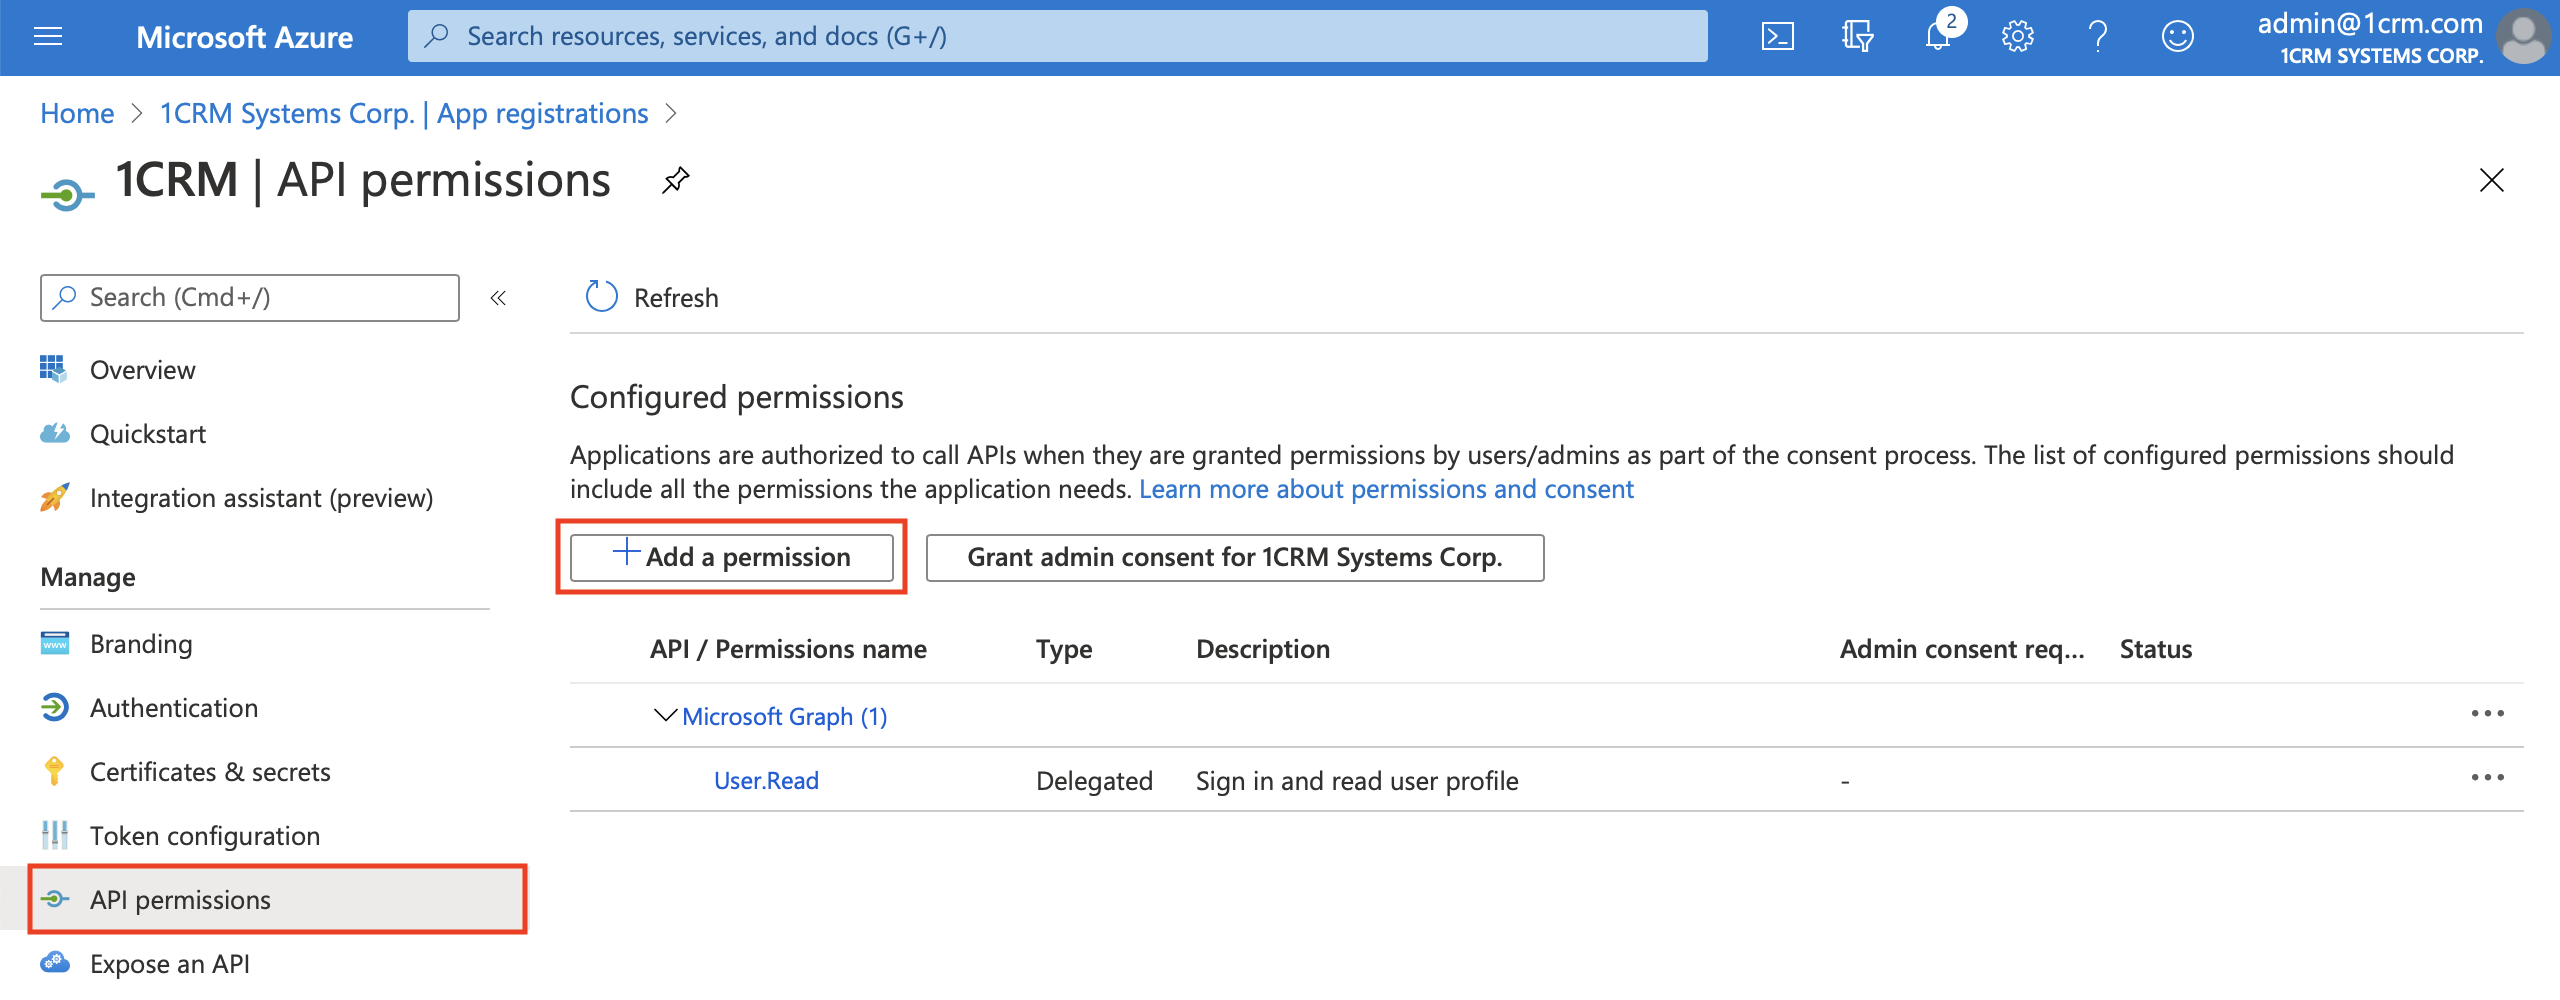Open the Microsoft Graph (1) link

coord(785,717)
